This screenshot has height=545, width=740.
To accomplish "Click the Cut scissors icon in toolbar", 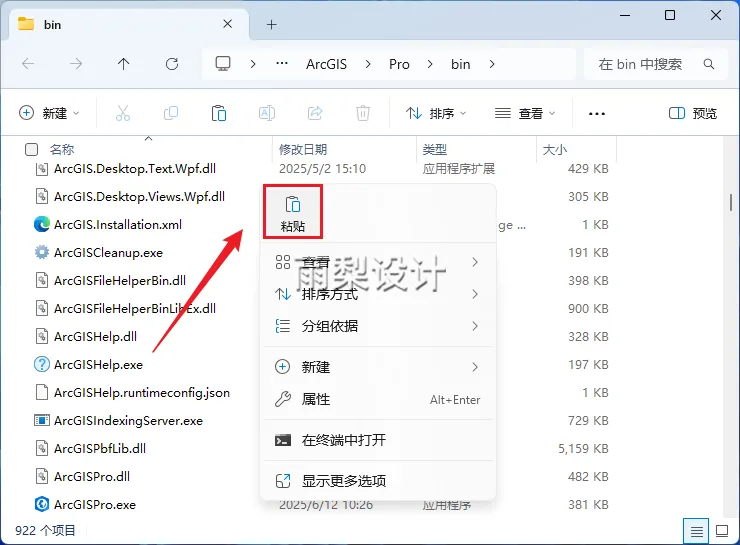I will (123, 113).
